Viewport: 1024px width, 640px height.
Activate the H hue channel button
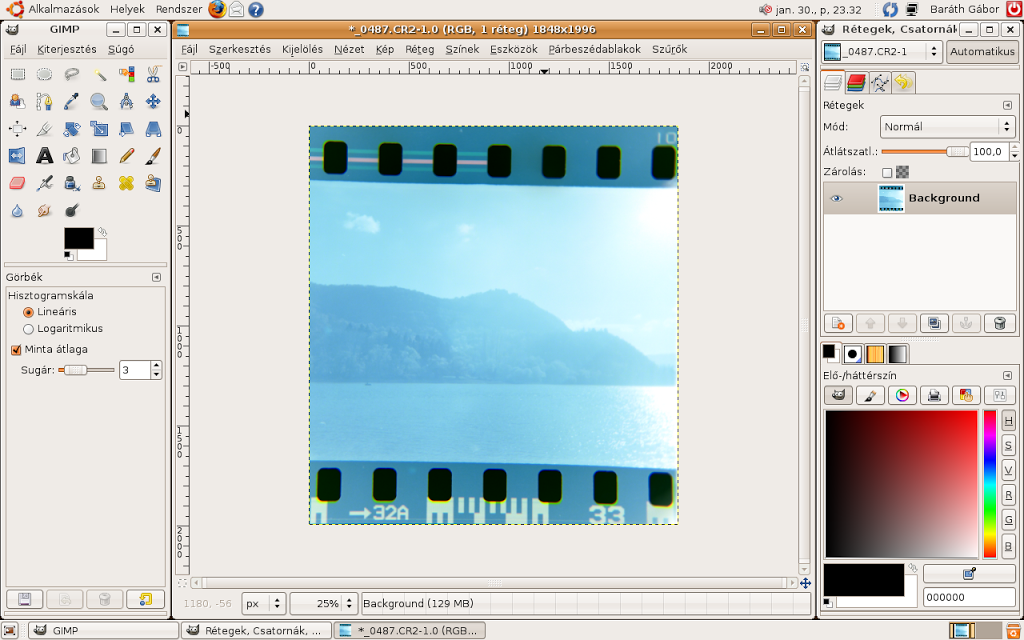(1008, 421)
